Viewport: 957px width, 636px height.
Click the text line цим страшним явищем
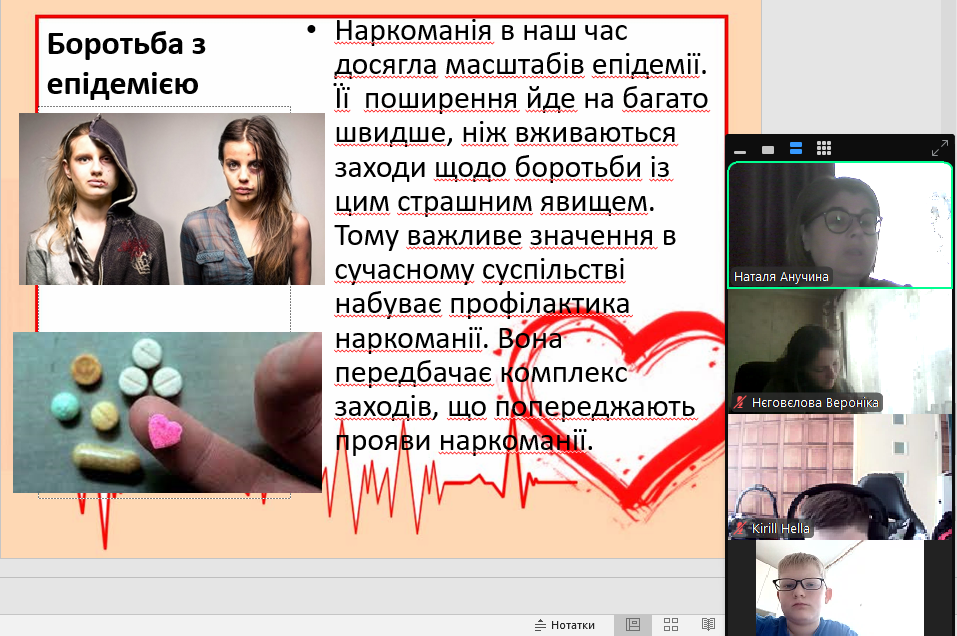pos(494,201)
